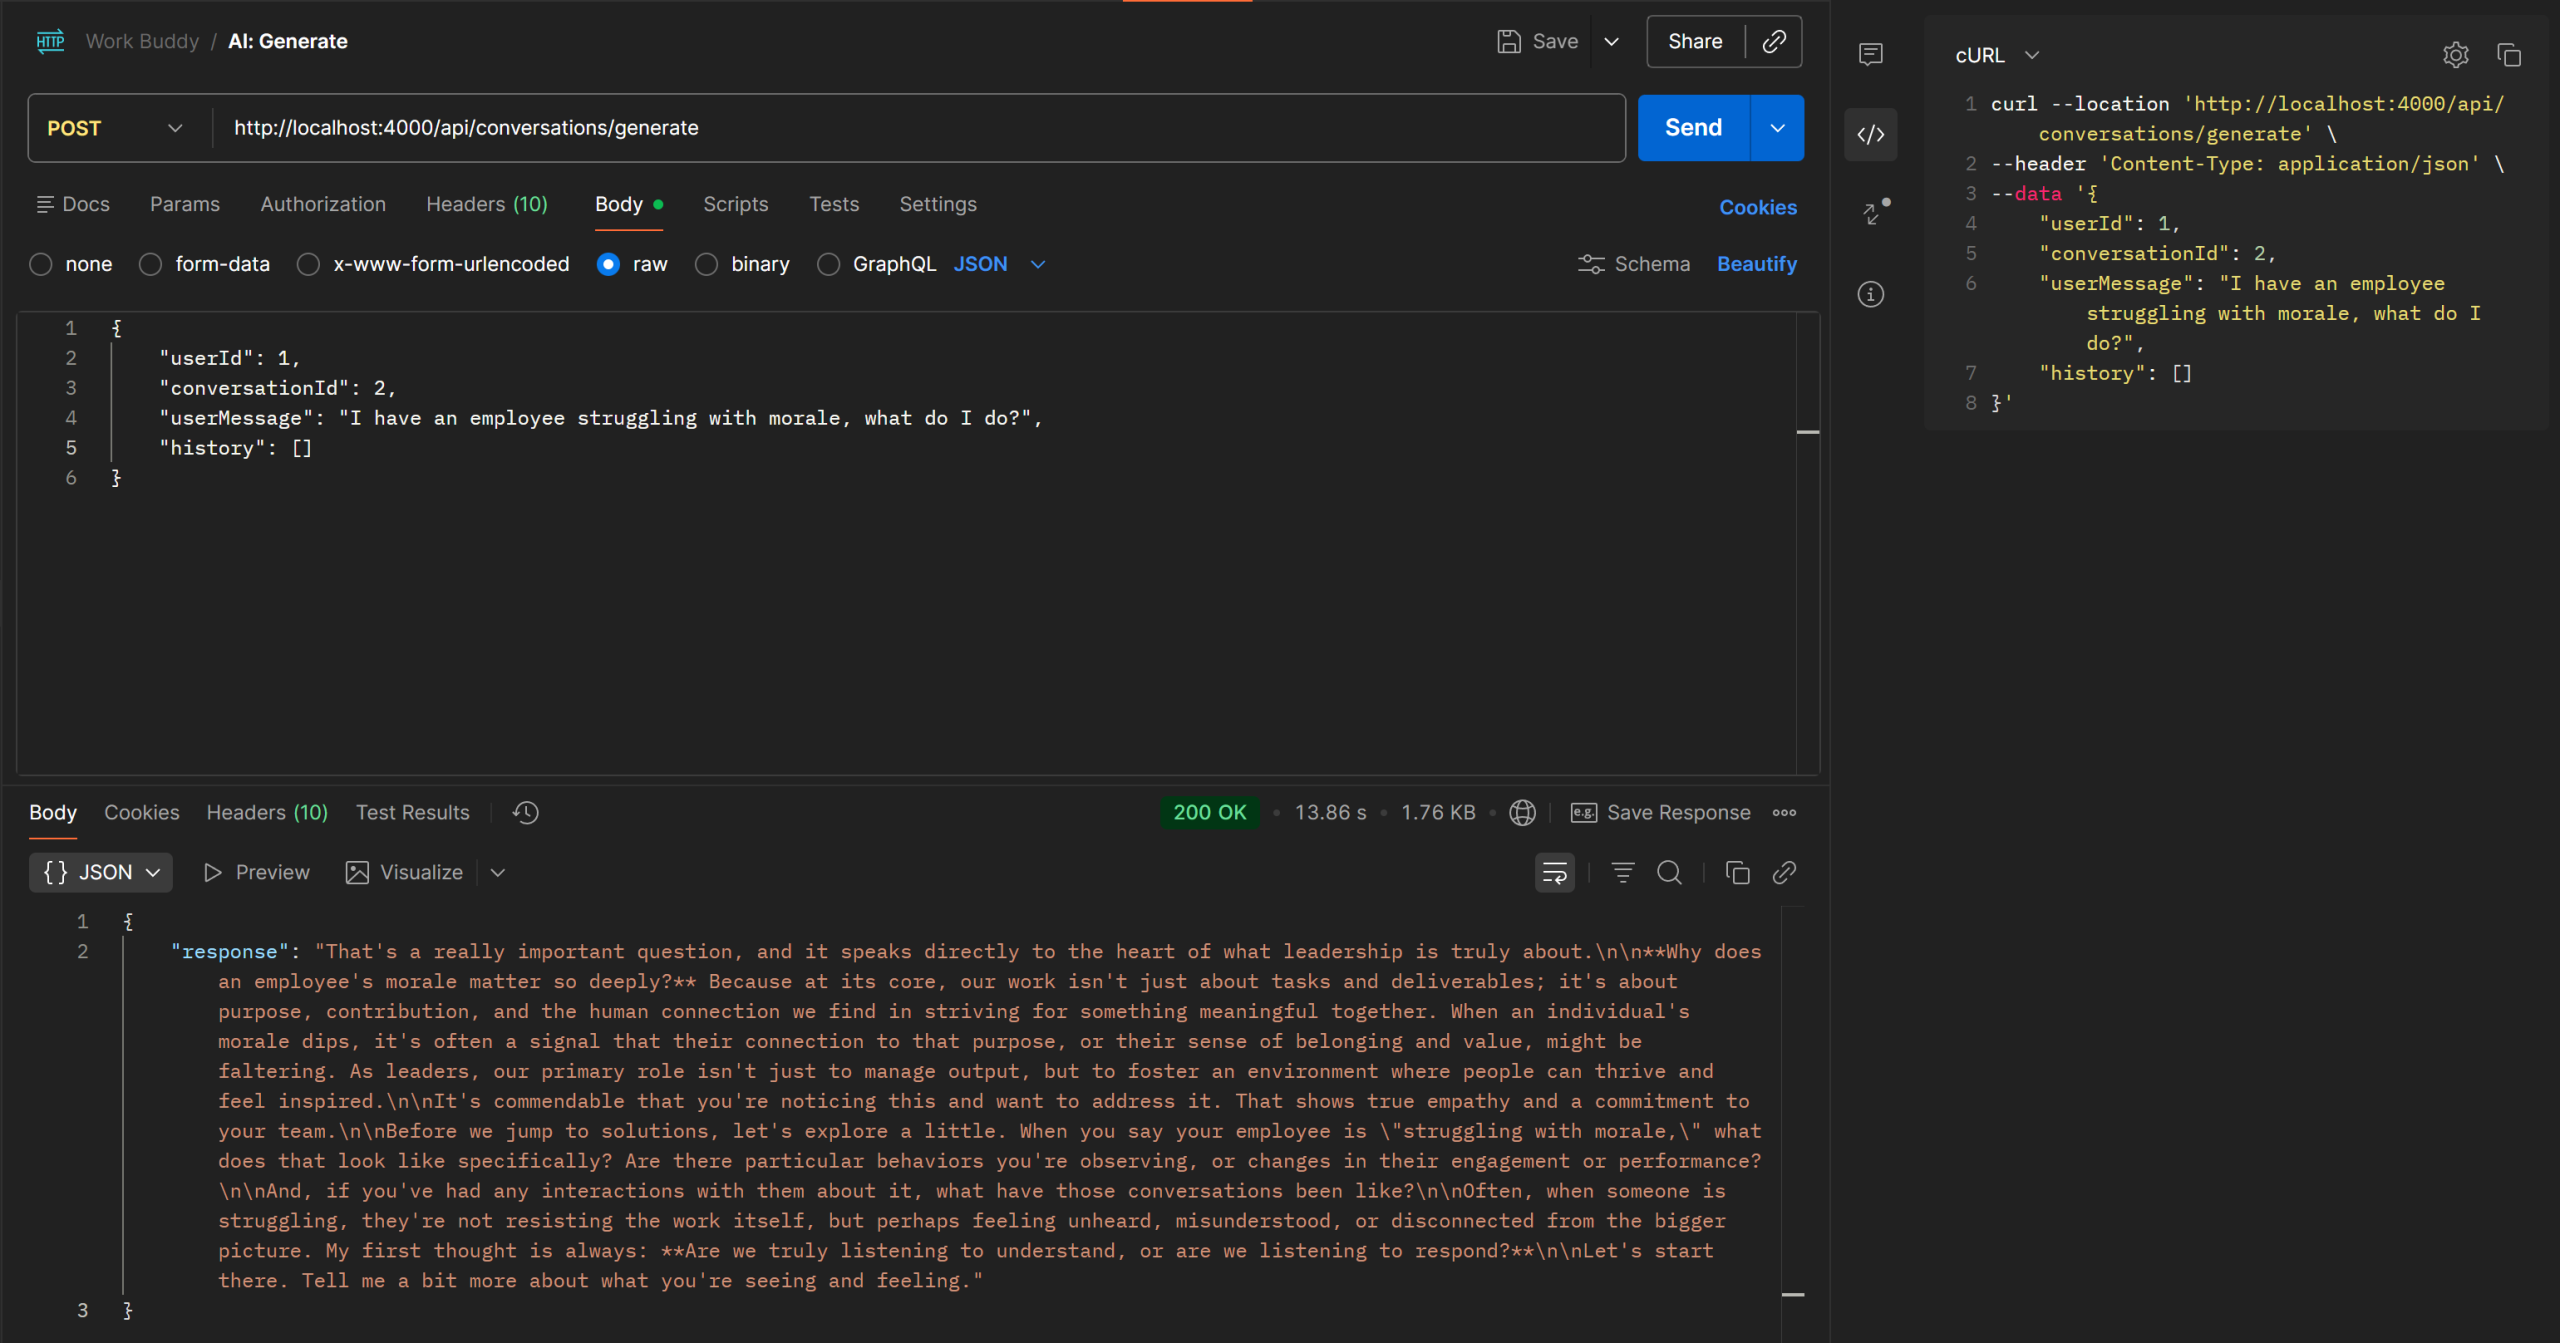Screen dimensions: 2560x1343
Task: Search within the response body
Action: click(1669, 872)
